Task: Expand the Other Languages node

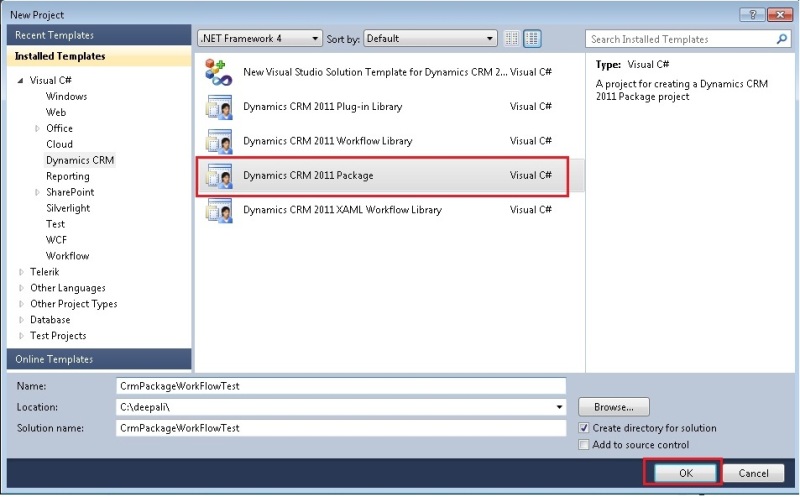Action: coord(21,288)
